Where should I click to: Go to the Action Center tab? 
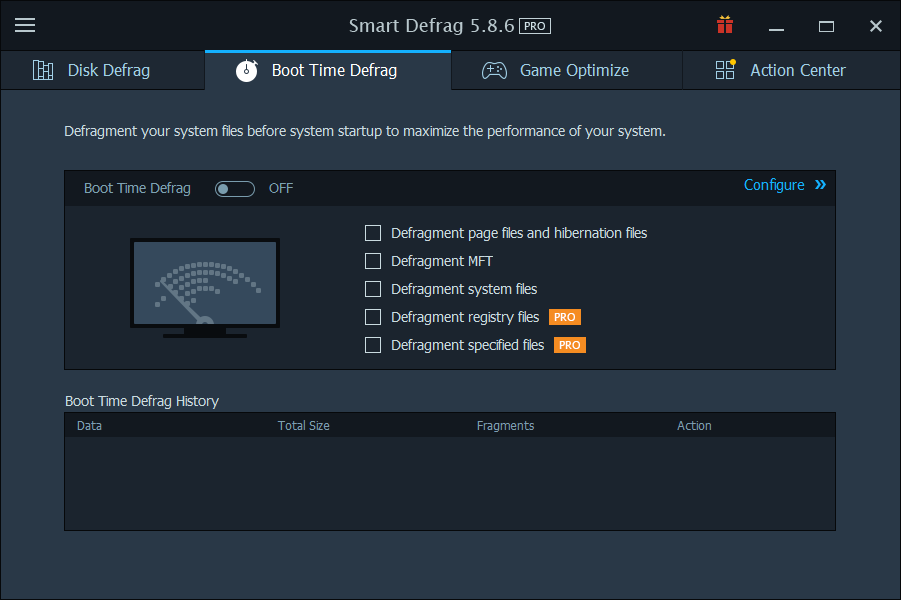791,70
